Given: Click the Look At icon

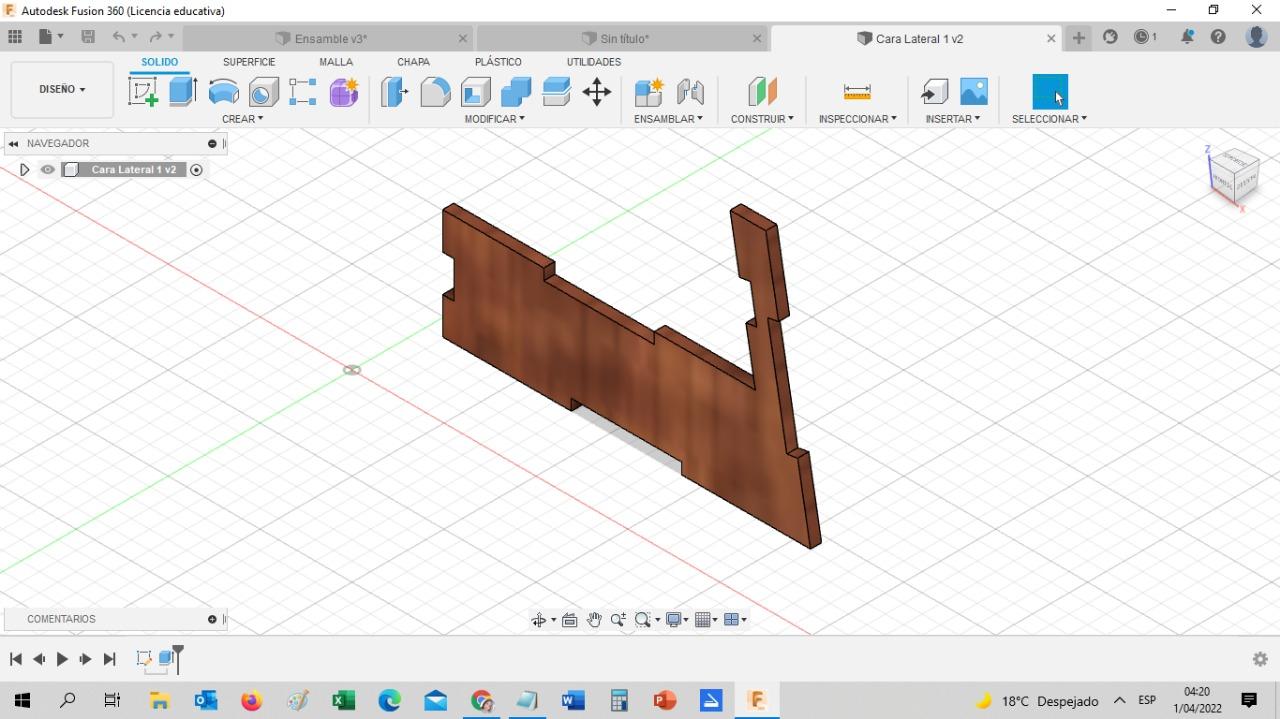Looking at the screenshot, I should point(570,620).
